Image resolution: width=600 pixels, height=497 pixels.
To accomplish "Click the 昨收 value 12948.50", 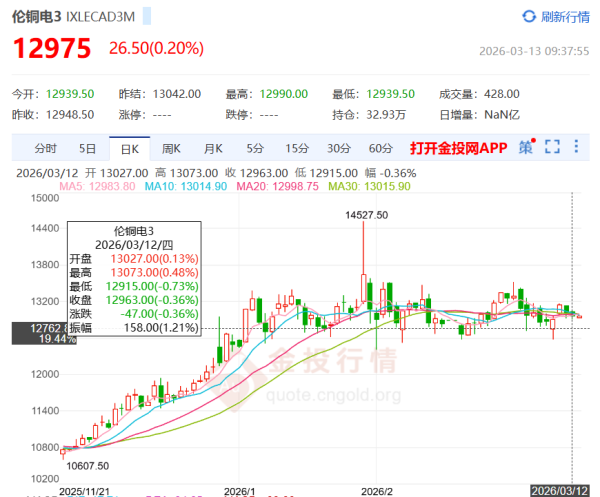I will [x=70, y=114].
